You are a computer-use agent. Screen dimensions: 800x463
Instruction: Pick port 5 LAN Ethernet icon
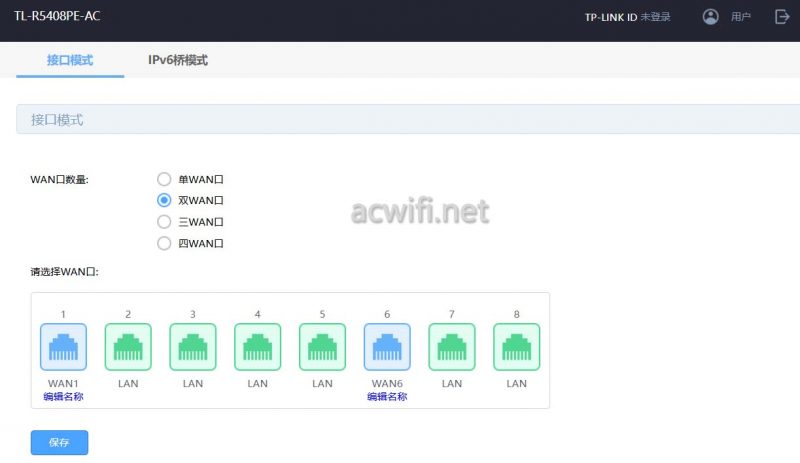click(x=322, y=347)
